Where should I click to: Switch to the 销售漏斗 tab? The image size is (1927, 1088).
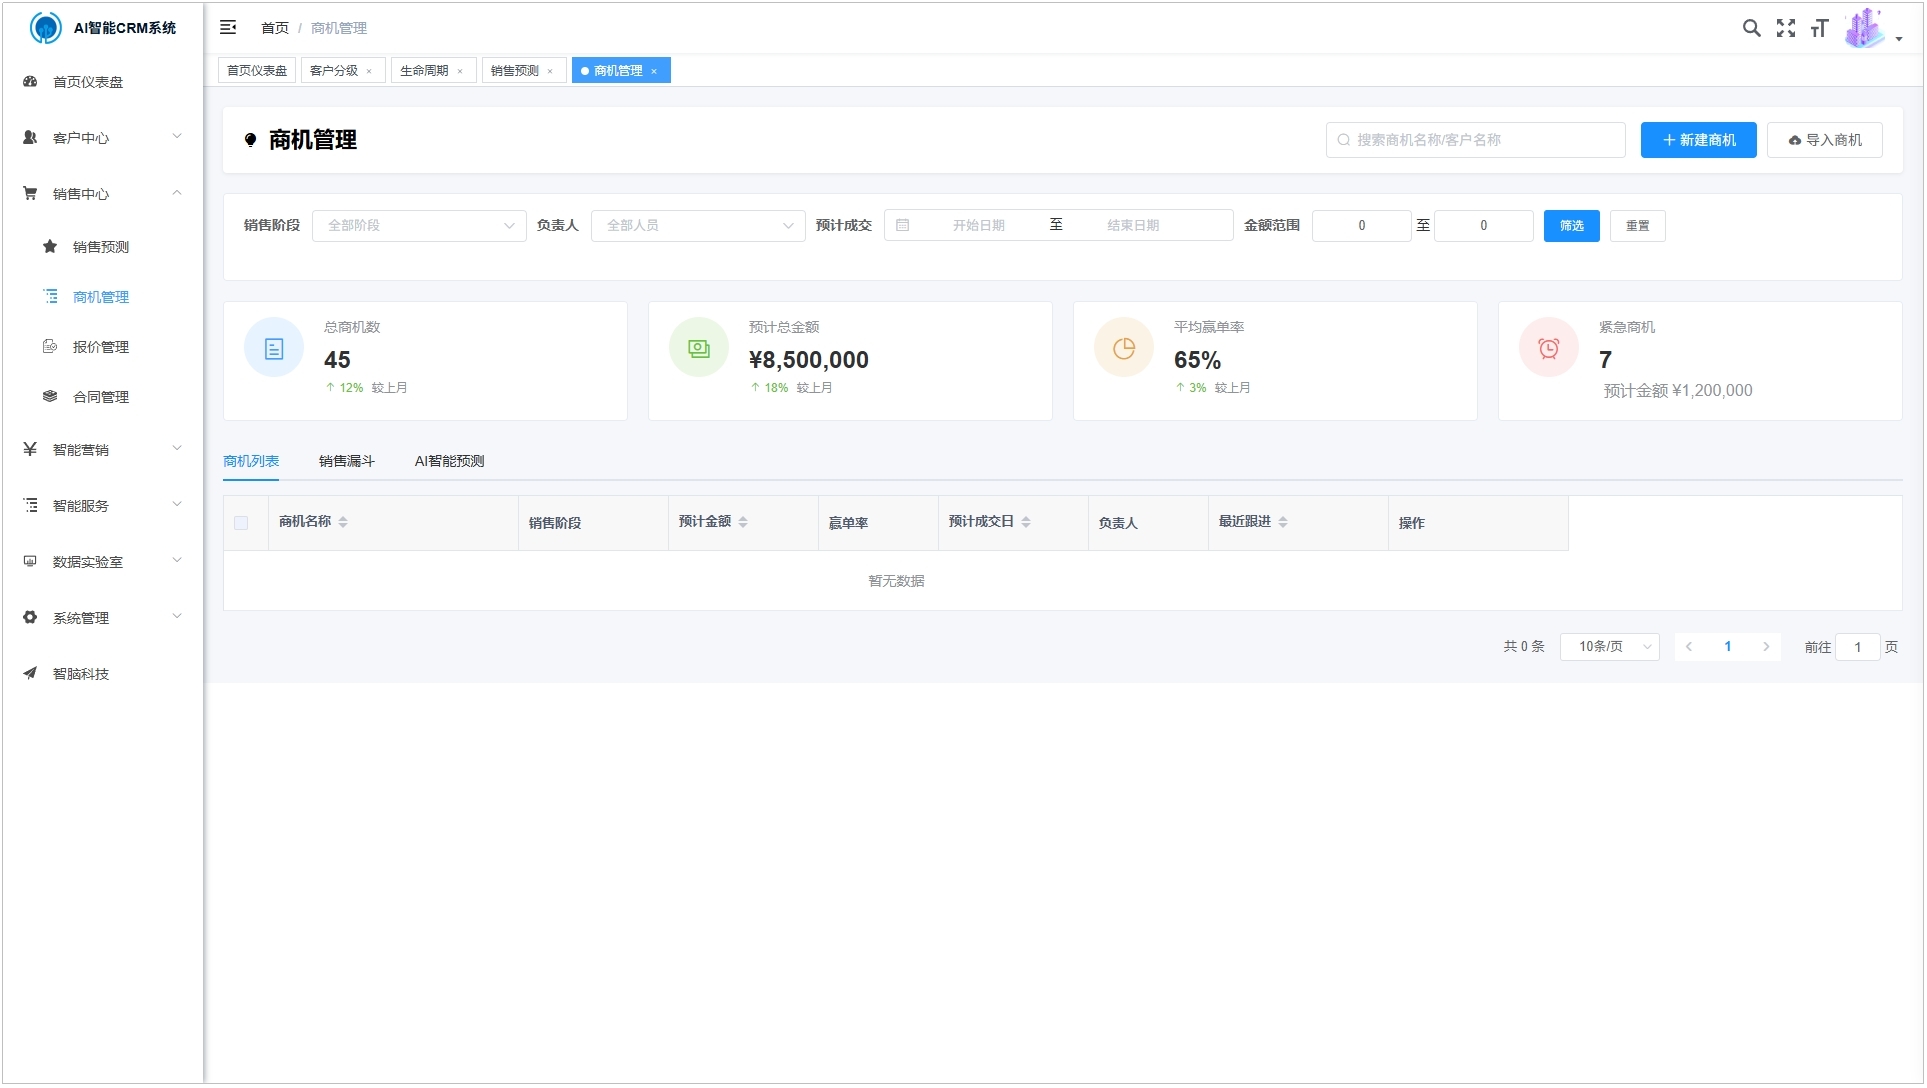coord(346,461)
